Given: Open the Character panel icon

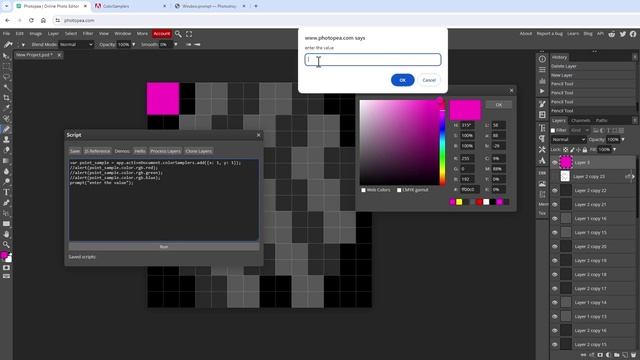Looking at the screenshot, I should 542,128.
